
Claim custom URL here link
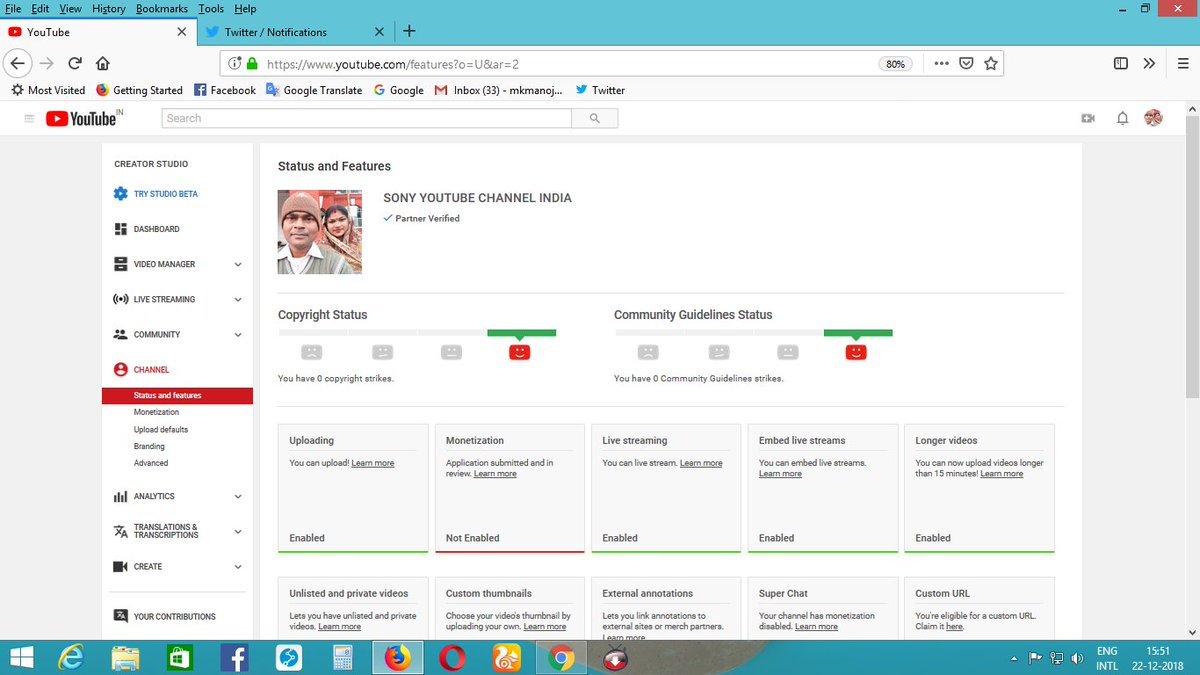point(954,627)
